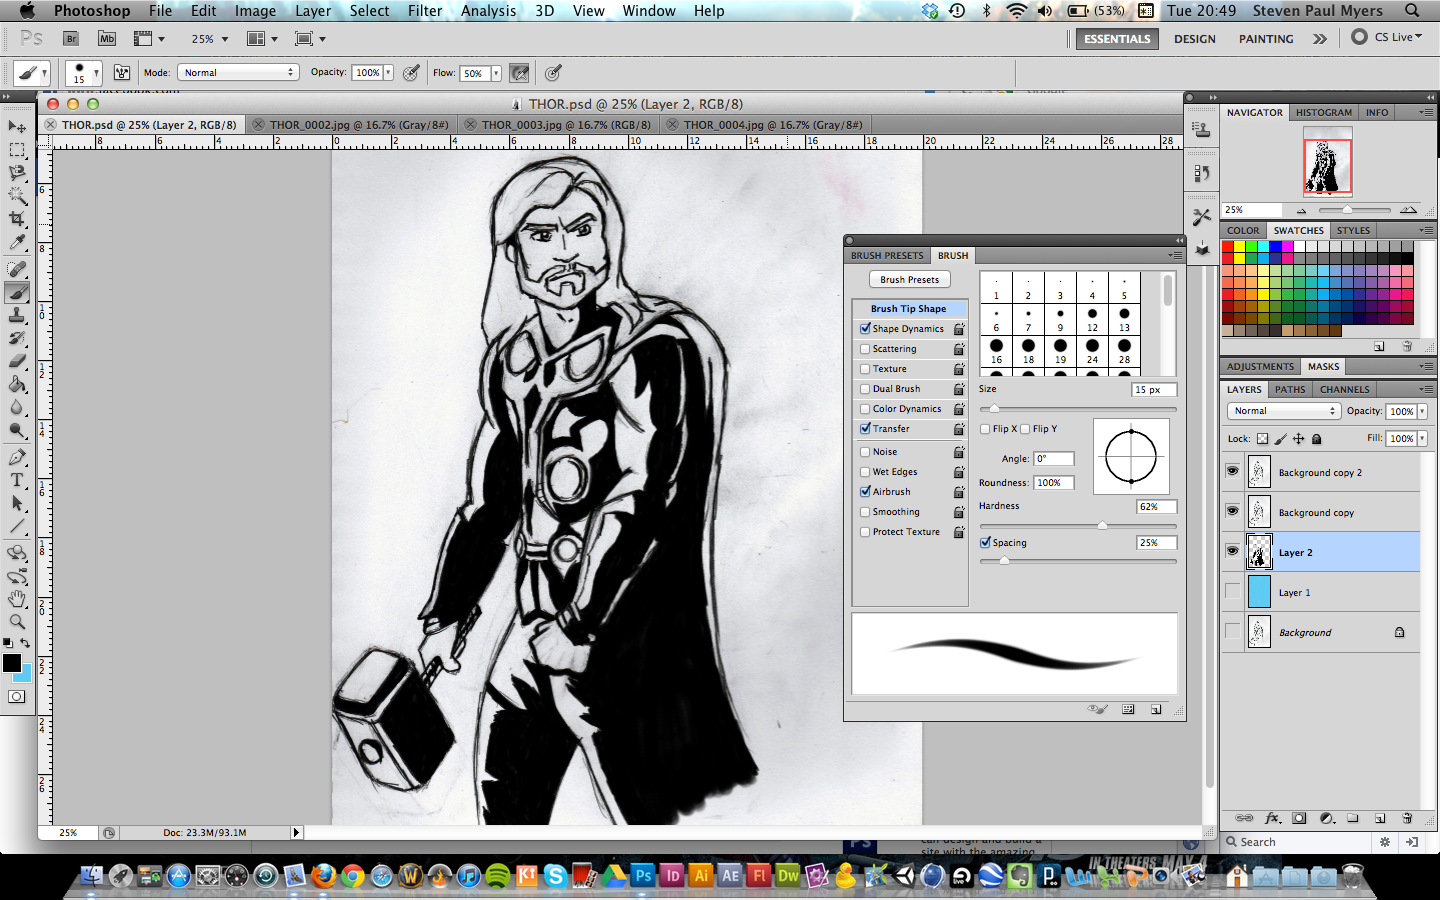This screenshot has height=900, width=1440.
Task: Click the Hardness slider handle
Action: (x=1102, y=525)
